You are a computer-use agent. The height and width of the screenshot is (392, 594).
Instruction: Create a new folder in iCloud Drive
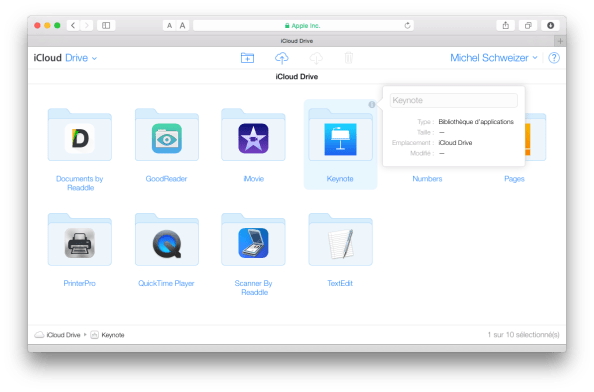click(247, 58)
